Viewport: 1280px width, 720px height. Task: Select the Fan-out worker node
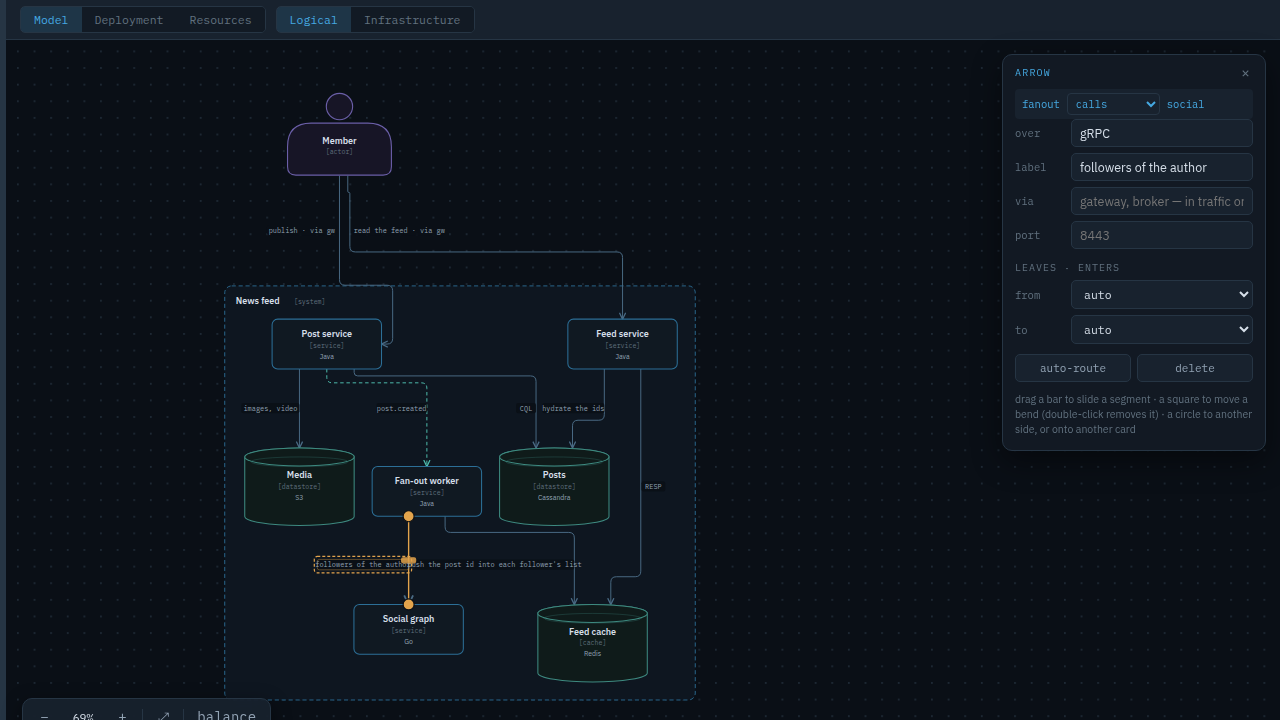427,491
